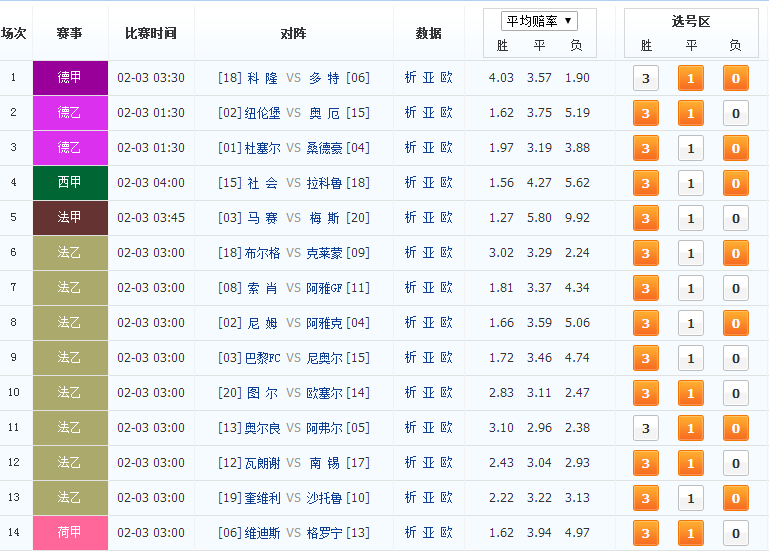This screenshot has height=552, width=769.
Task: Click the green 西甲 league label
Action: tap(69, 183)
